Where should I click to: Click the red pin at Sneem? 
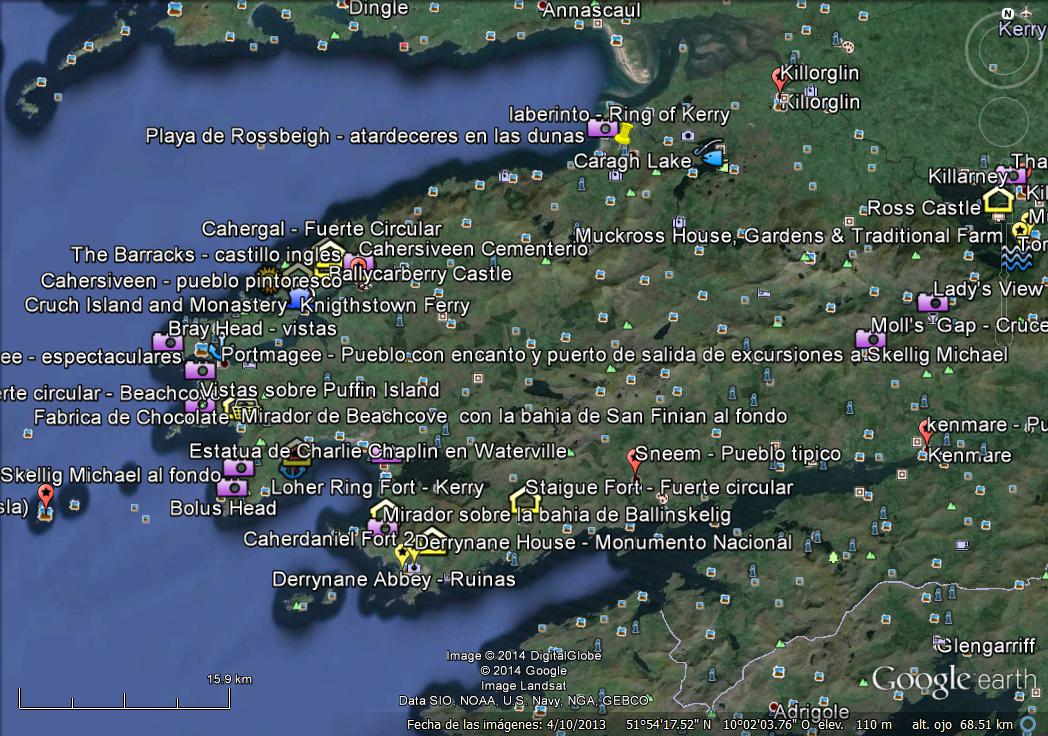(x=634, y=461)
